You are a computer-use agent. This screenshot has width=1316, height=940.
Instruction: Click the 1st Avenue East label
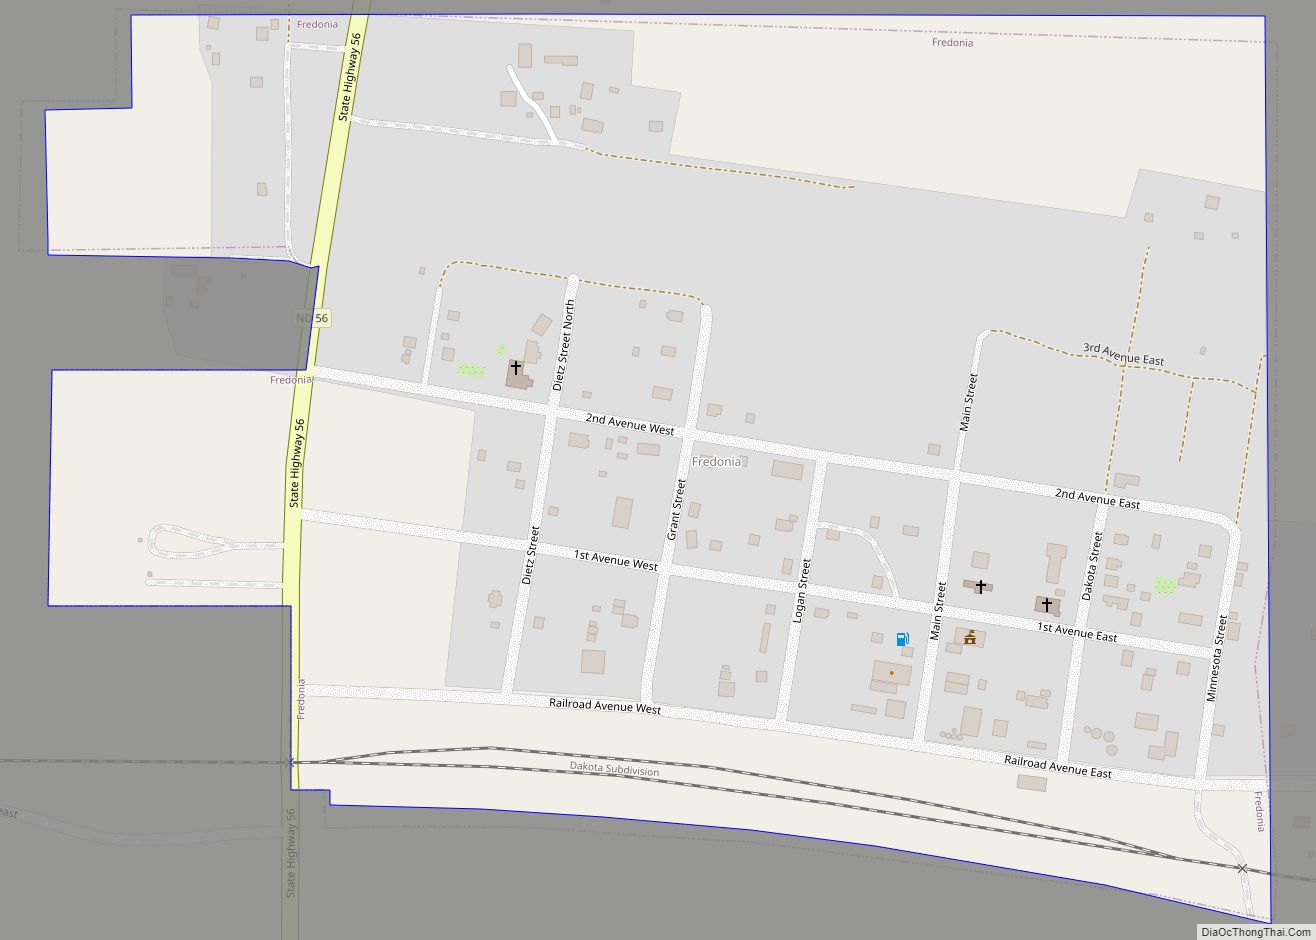(1077, 631)
